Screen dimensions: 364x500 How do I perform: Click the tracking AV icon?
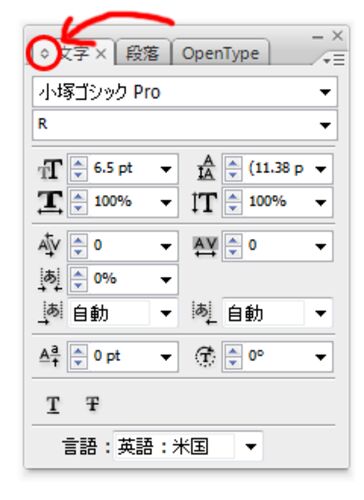tap(205, 246)
